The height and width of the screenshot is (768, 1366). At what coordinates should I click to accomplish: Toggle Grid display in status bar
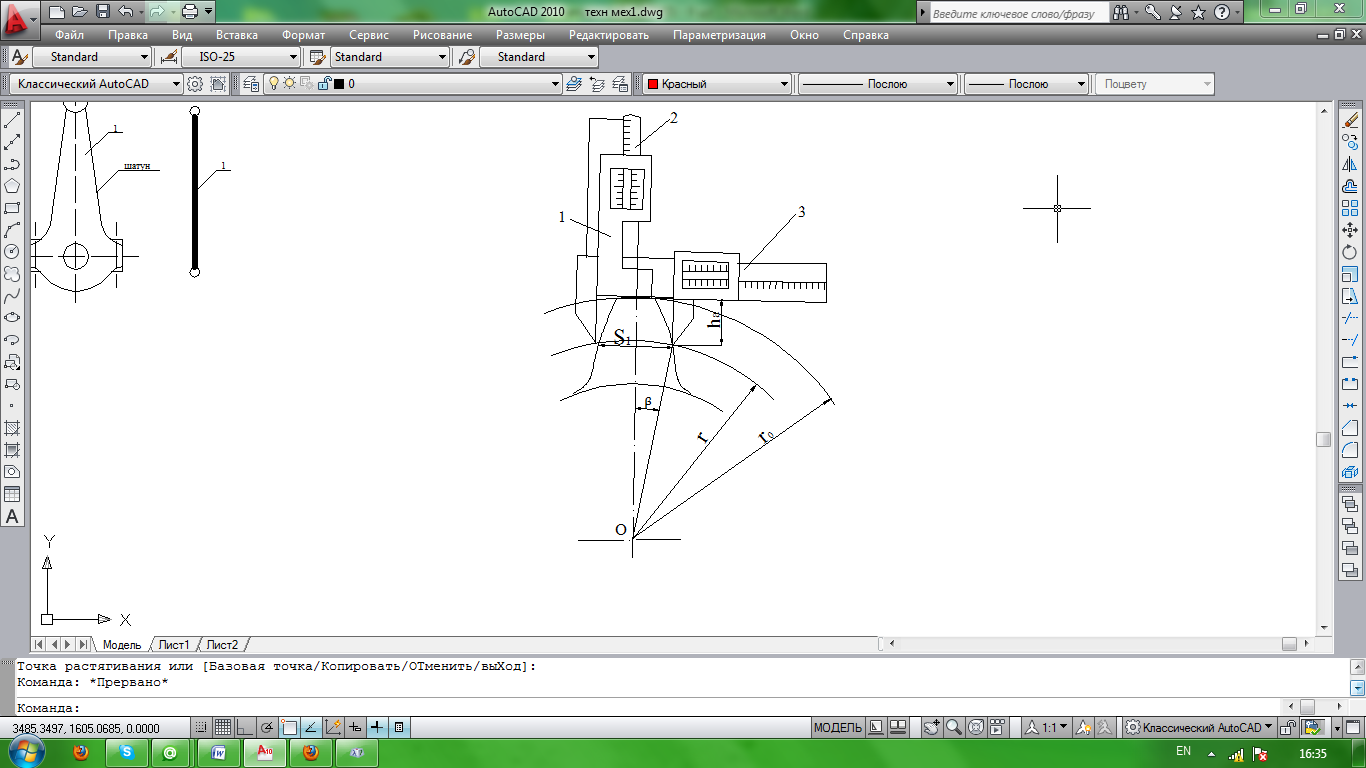click(x=222, y=727)
